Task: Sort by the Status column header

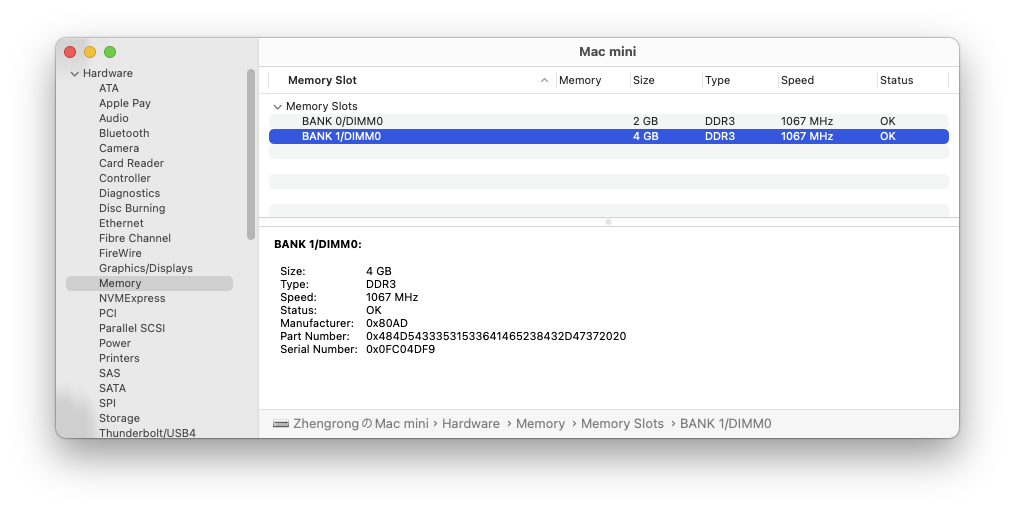Action: click(x=897, y=80)
